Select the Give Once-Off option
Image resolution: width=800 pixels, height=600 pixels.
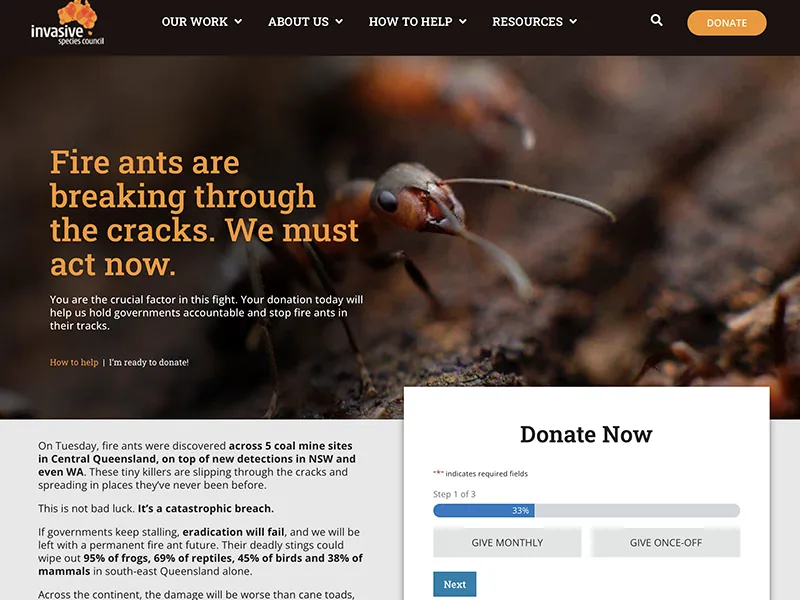tap(666, 542)
